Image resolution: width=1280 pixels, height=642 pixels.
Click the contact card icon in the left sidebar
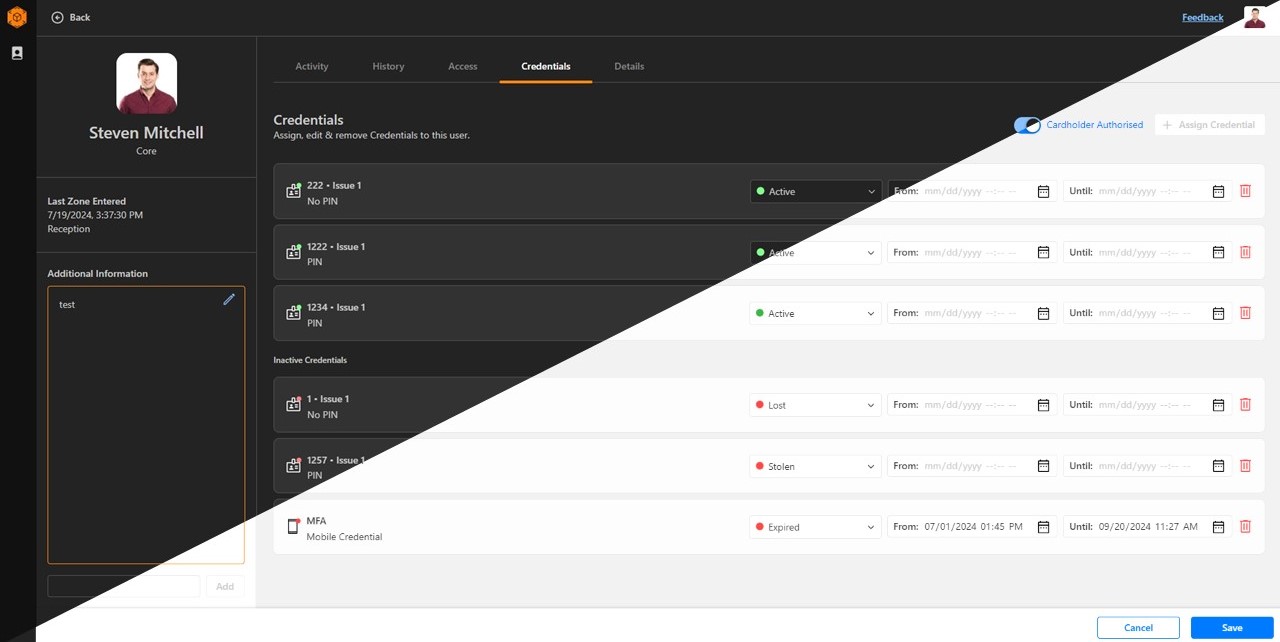tap(16, 52)
